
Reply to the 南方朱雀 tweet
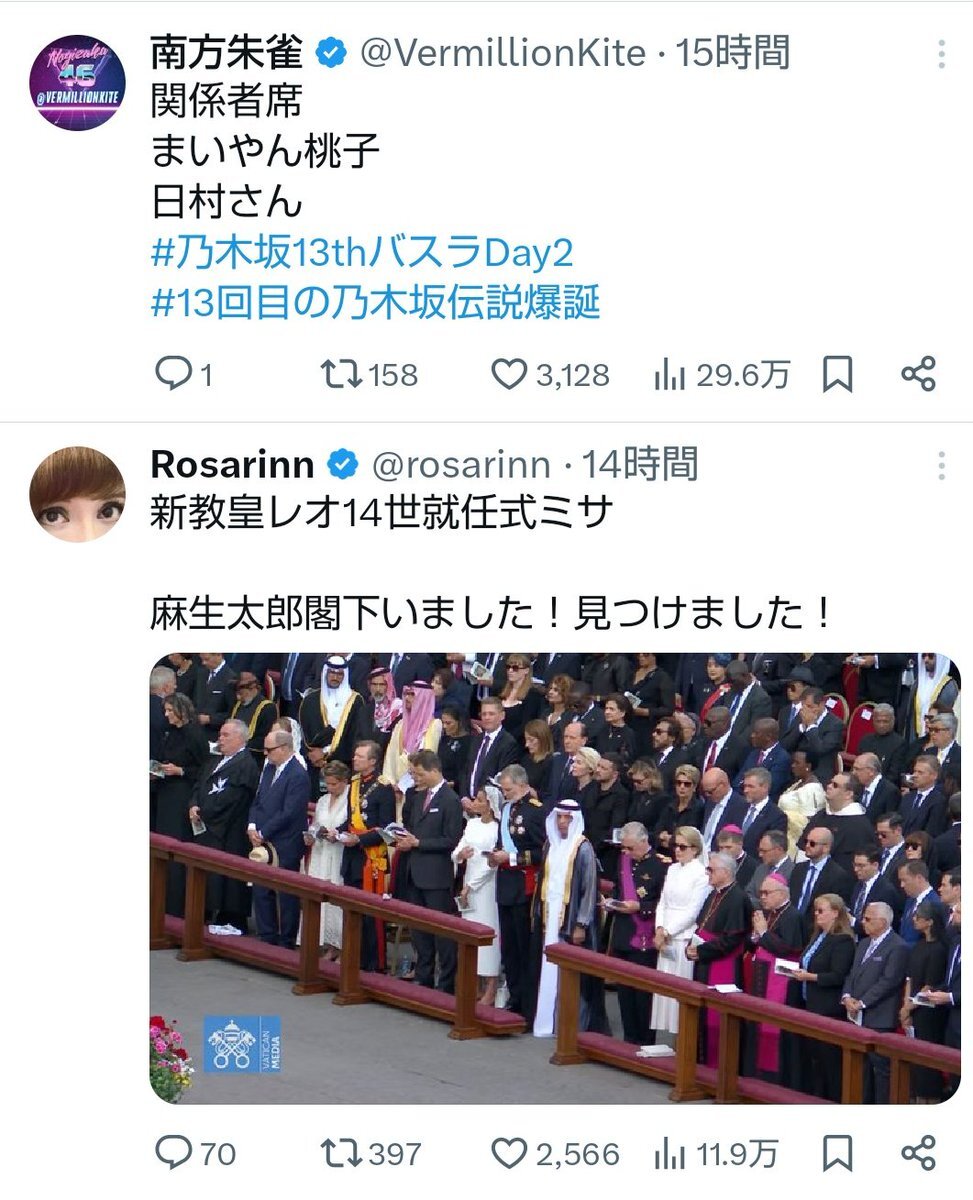(x=184, y=375)
